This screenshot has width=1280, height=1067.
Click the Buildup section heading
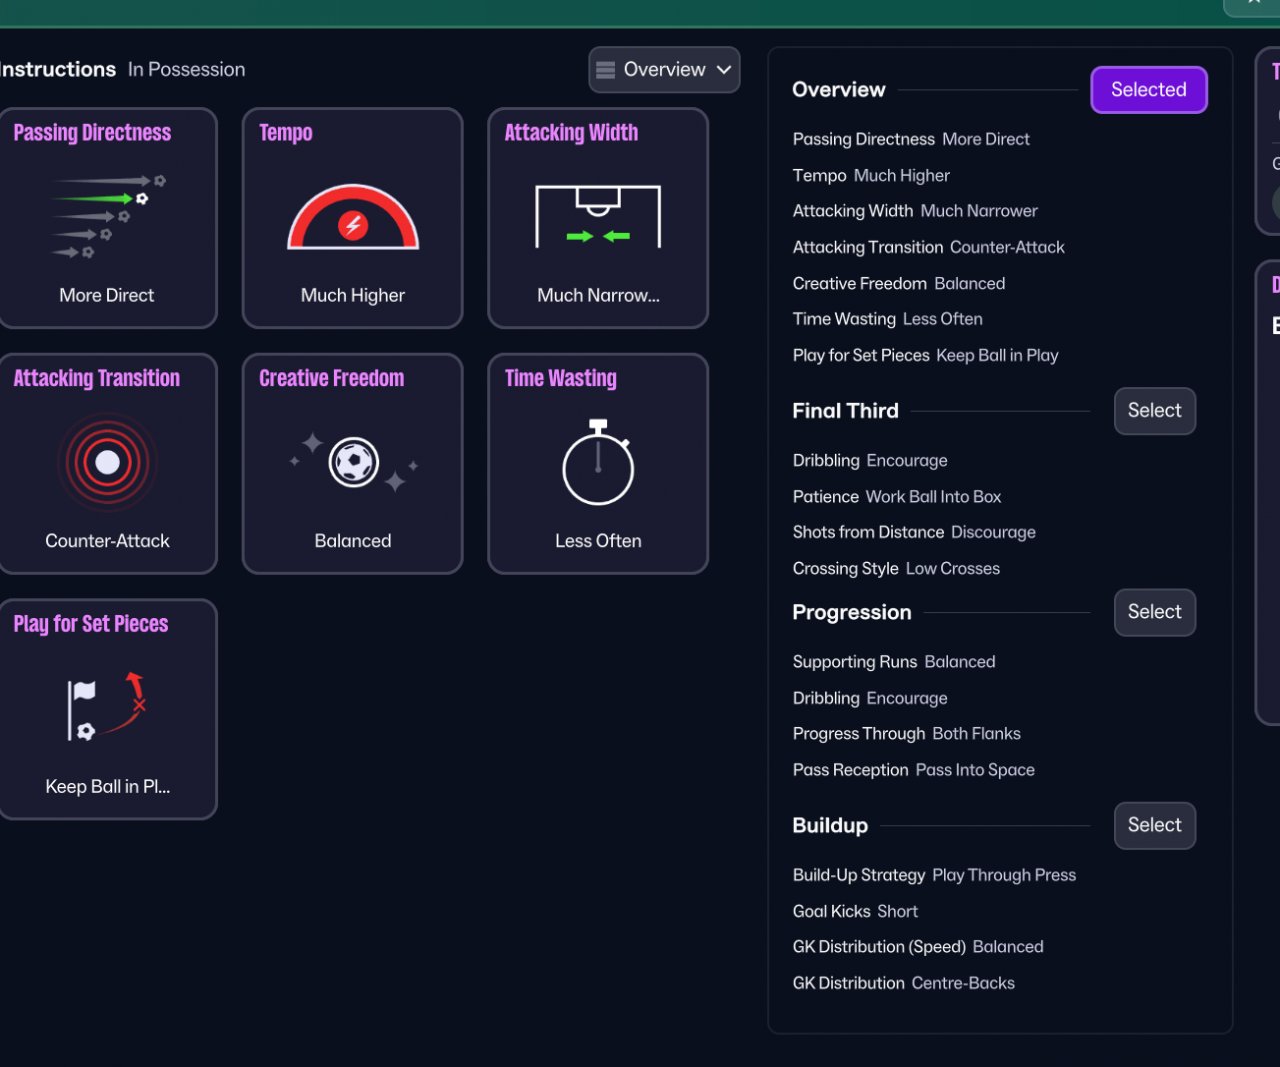[x=830, y=825]
